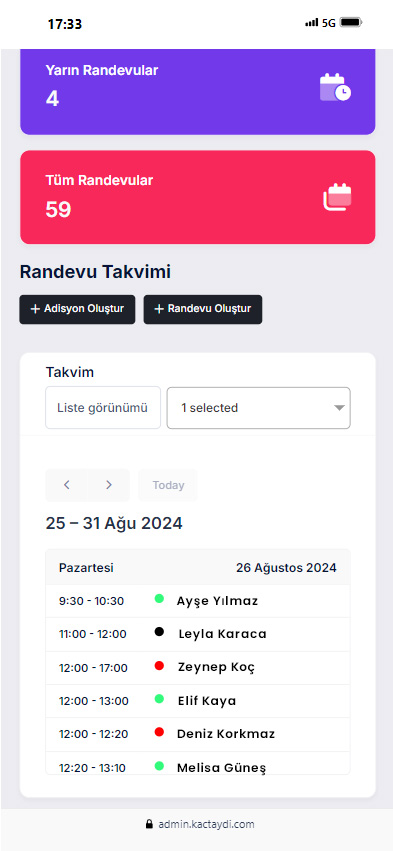Select the Pazartesi 26 Ağustos 2024 header
The image size is (393, 851).
pos(198,568)
